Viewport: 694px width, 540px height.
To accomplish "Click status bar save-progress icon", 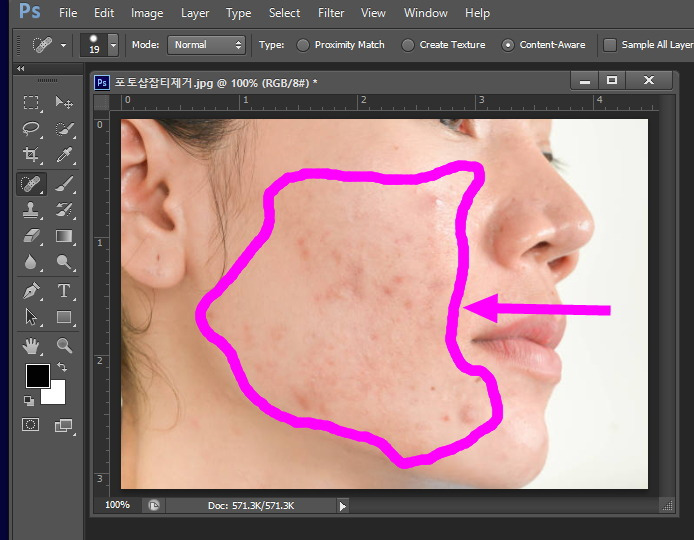I will pyautogui.click(x=154, y=505).
